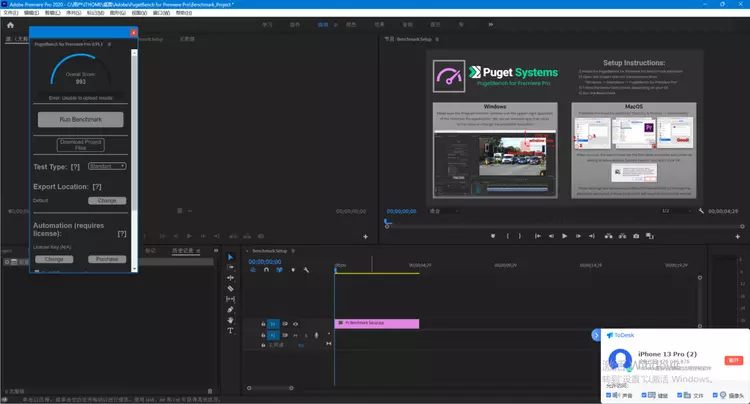Collapse ToDesk panel with blue arrow
Viewport: 750px width, 404px height.
point(596,335)
